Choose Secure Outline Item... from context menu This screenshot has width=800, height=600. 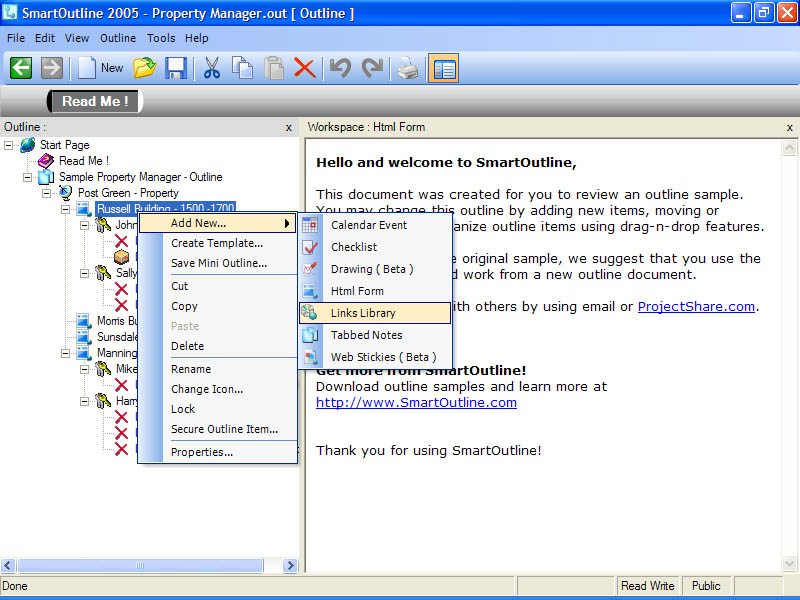pos(217,429)
